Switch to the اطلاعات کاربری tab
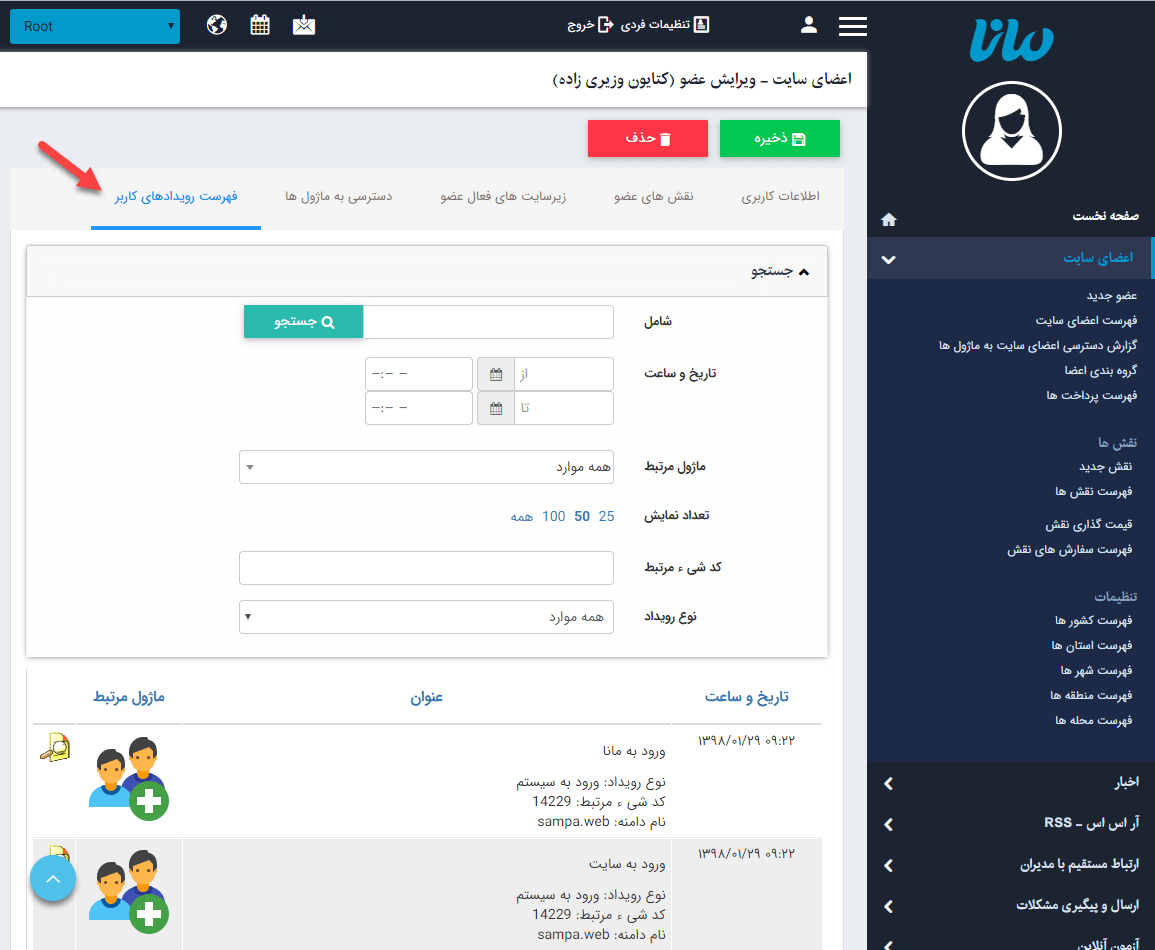The image size is (1155, 950). (780, 197)
